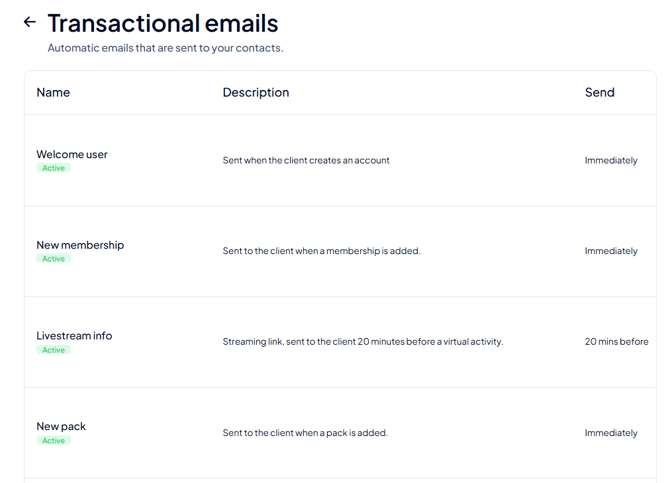The width and height of the screenshot is (670, 483).
Task: Click the Active badge under New membership
Action: coord(53,259)
